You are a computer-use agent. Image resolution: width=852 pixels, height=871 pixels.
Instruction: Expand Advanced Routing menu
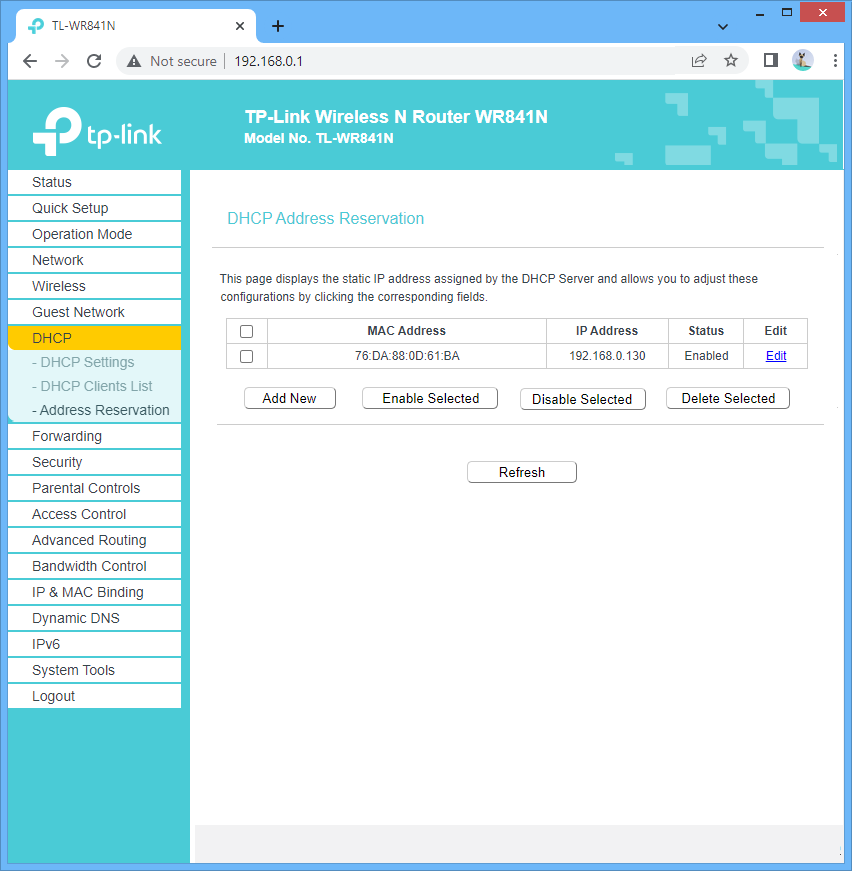94,540
